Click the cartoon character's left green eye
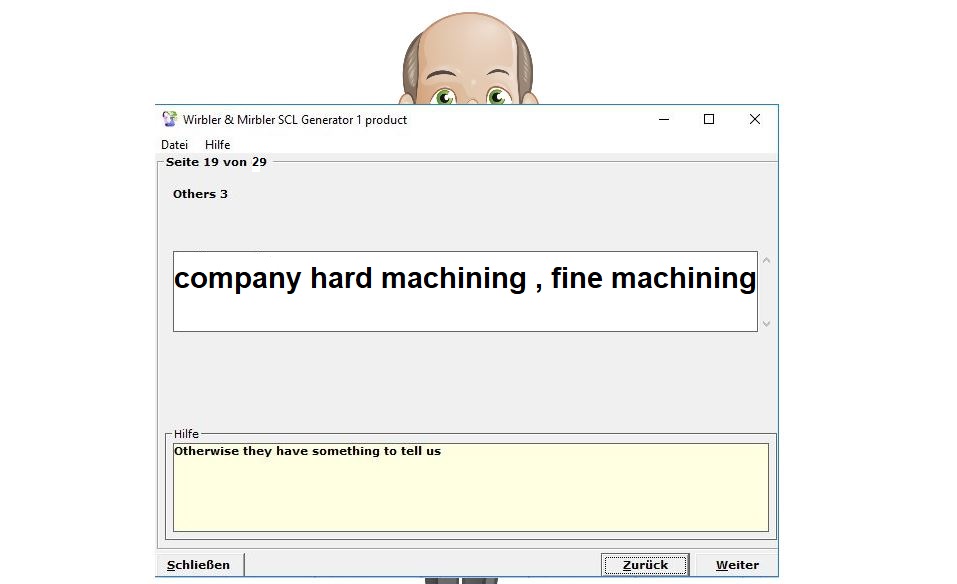This screenshot has height=584, width=957. point(444,96)
